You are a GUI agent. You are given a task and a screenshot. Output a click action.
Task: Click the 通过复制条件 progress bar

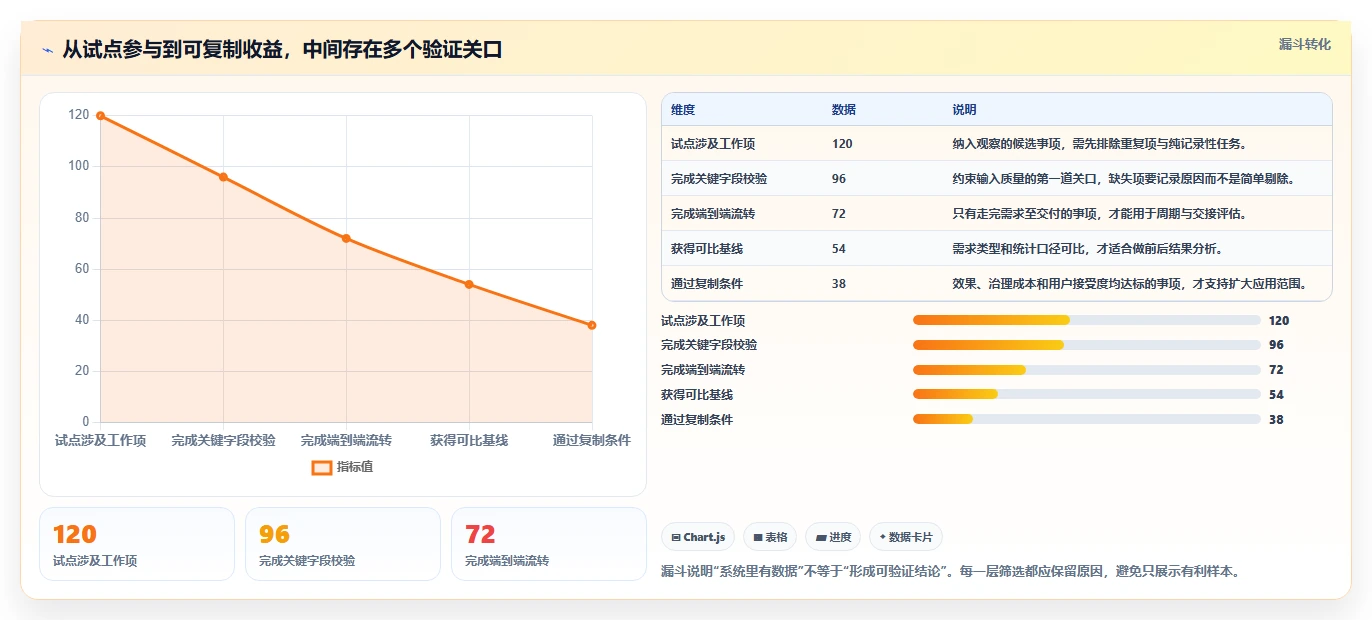coord(1087,420)
